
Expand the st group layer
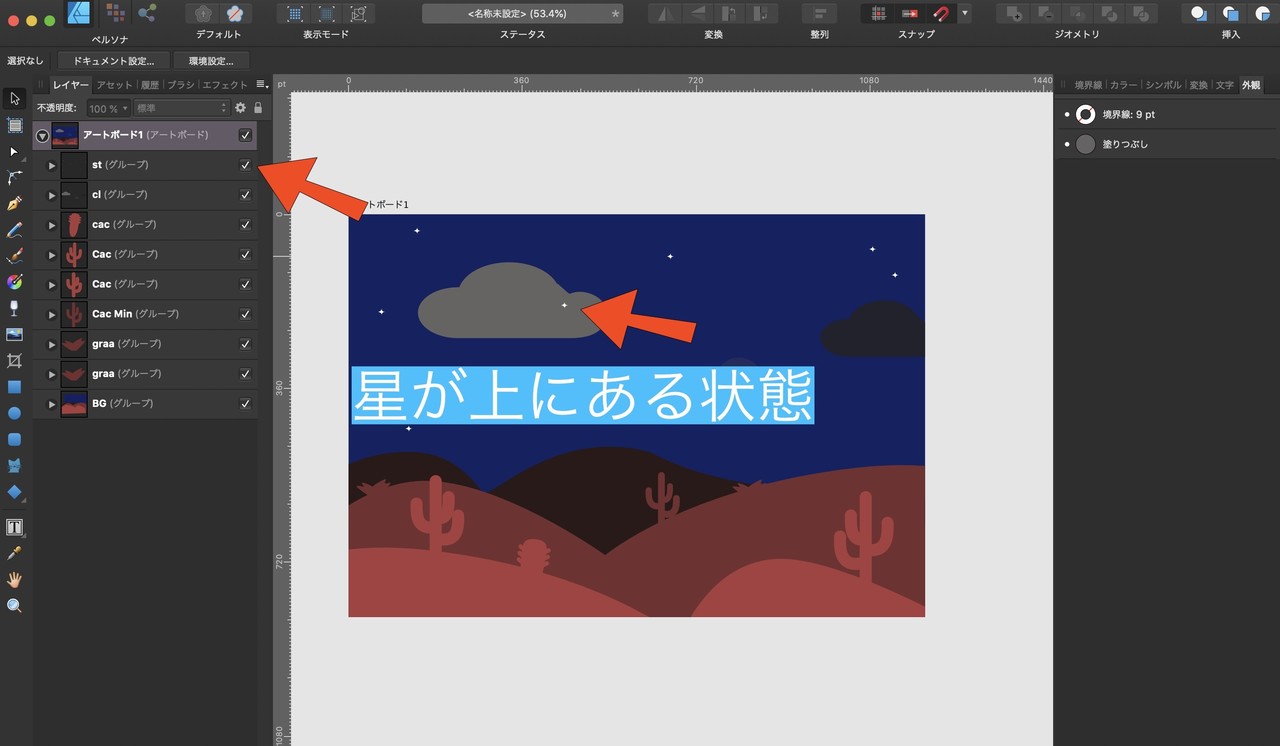52,165
